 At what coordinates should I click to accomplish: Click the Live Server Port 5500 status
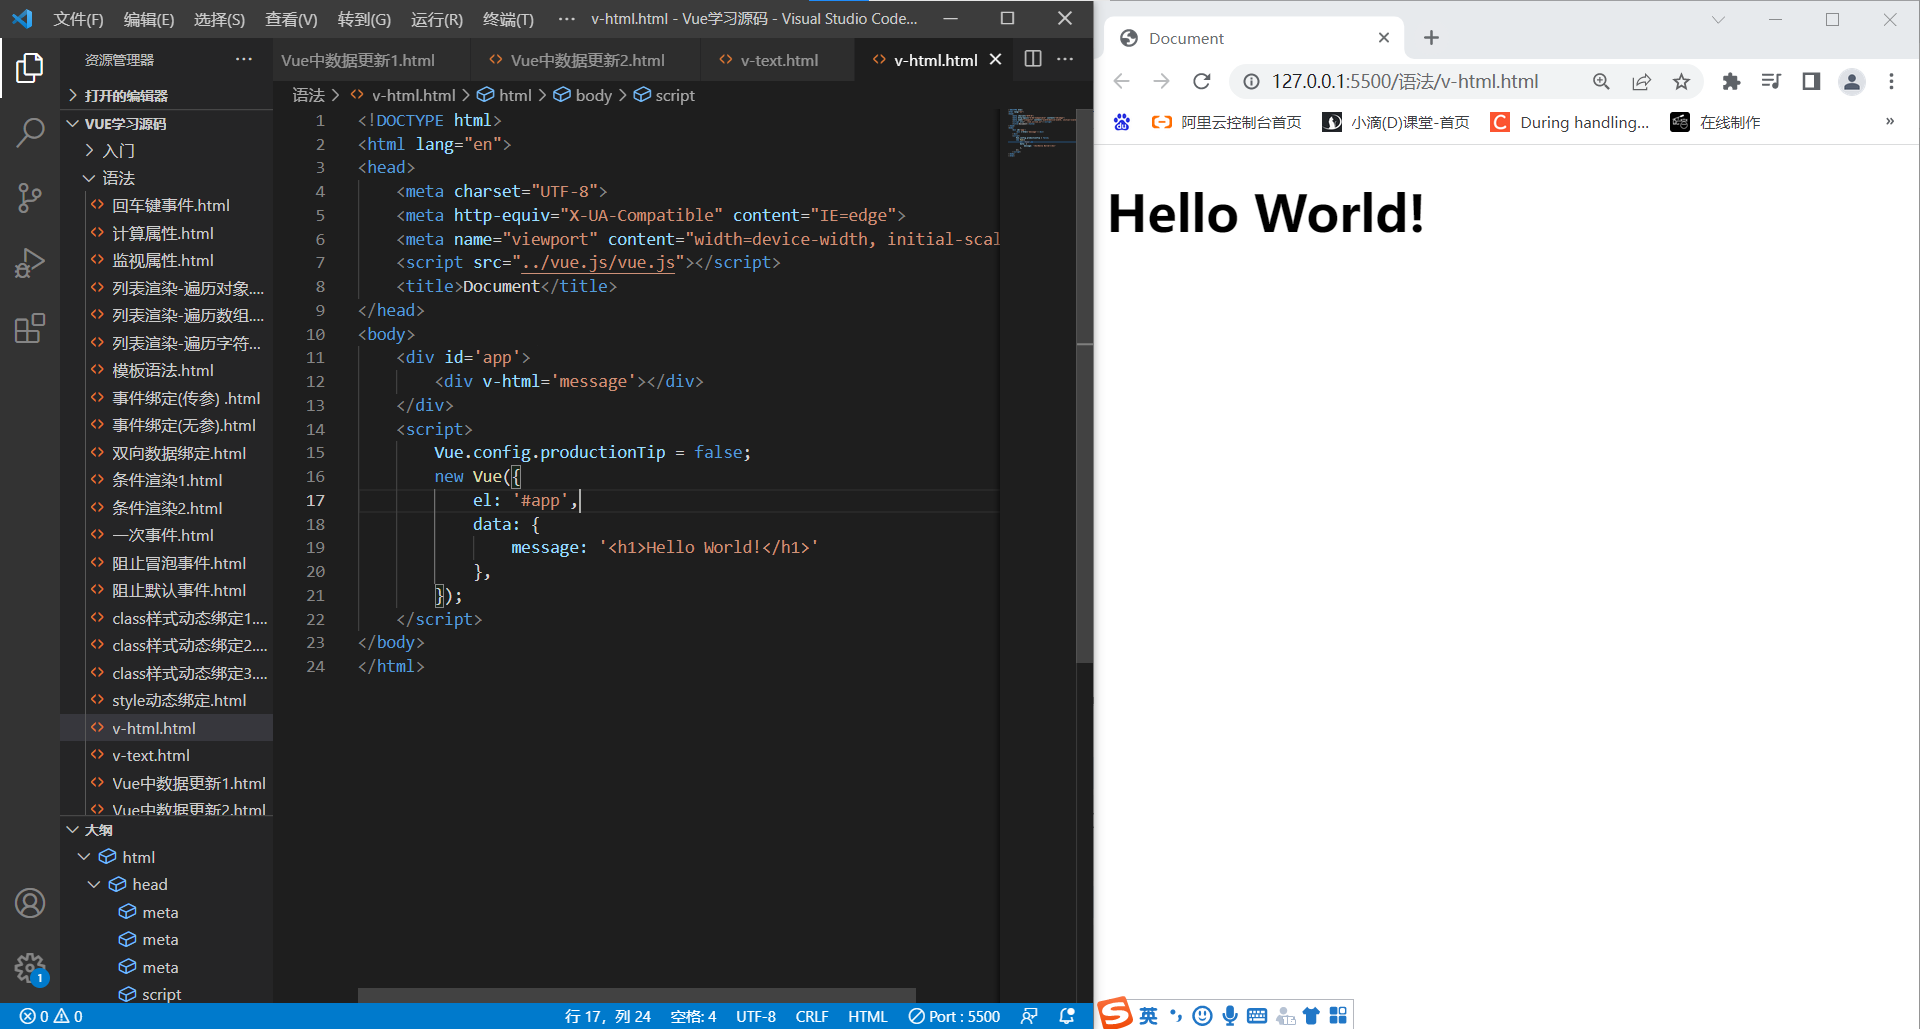954,1016
